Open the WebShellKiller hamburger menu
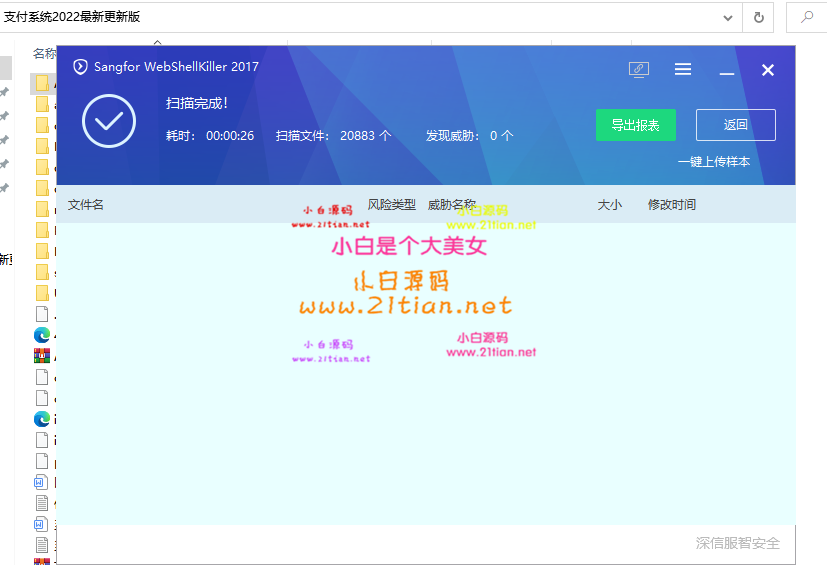Image resolution: width=827 pixels, height=565 pixels. pos(683,69)
